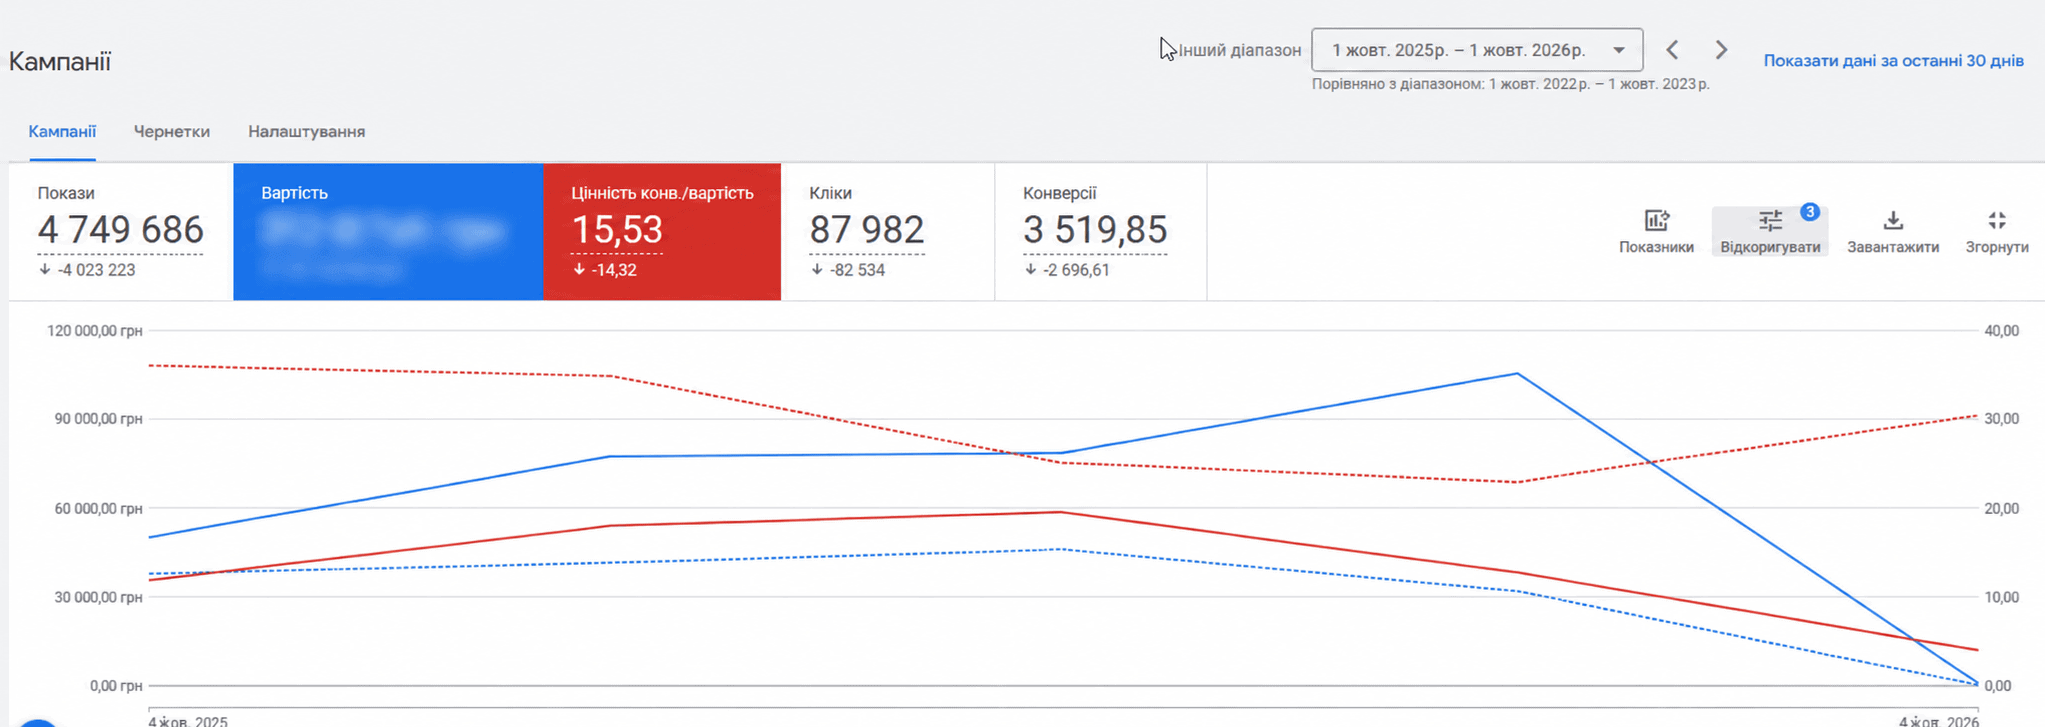The image size is (2045, 727).
Task: Switch to the Налаштування tab
Action: point(306,132)
